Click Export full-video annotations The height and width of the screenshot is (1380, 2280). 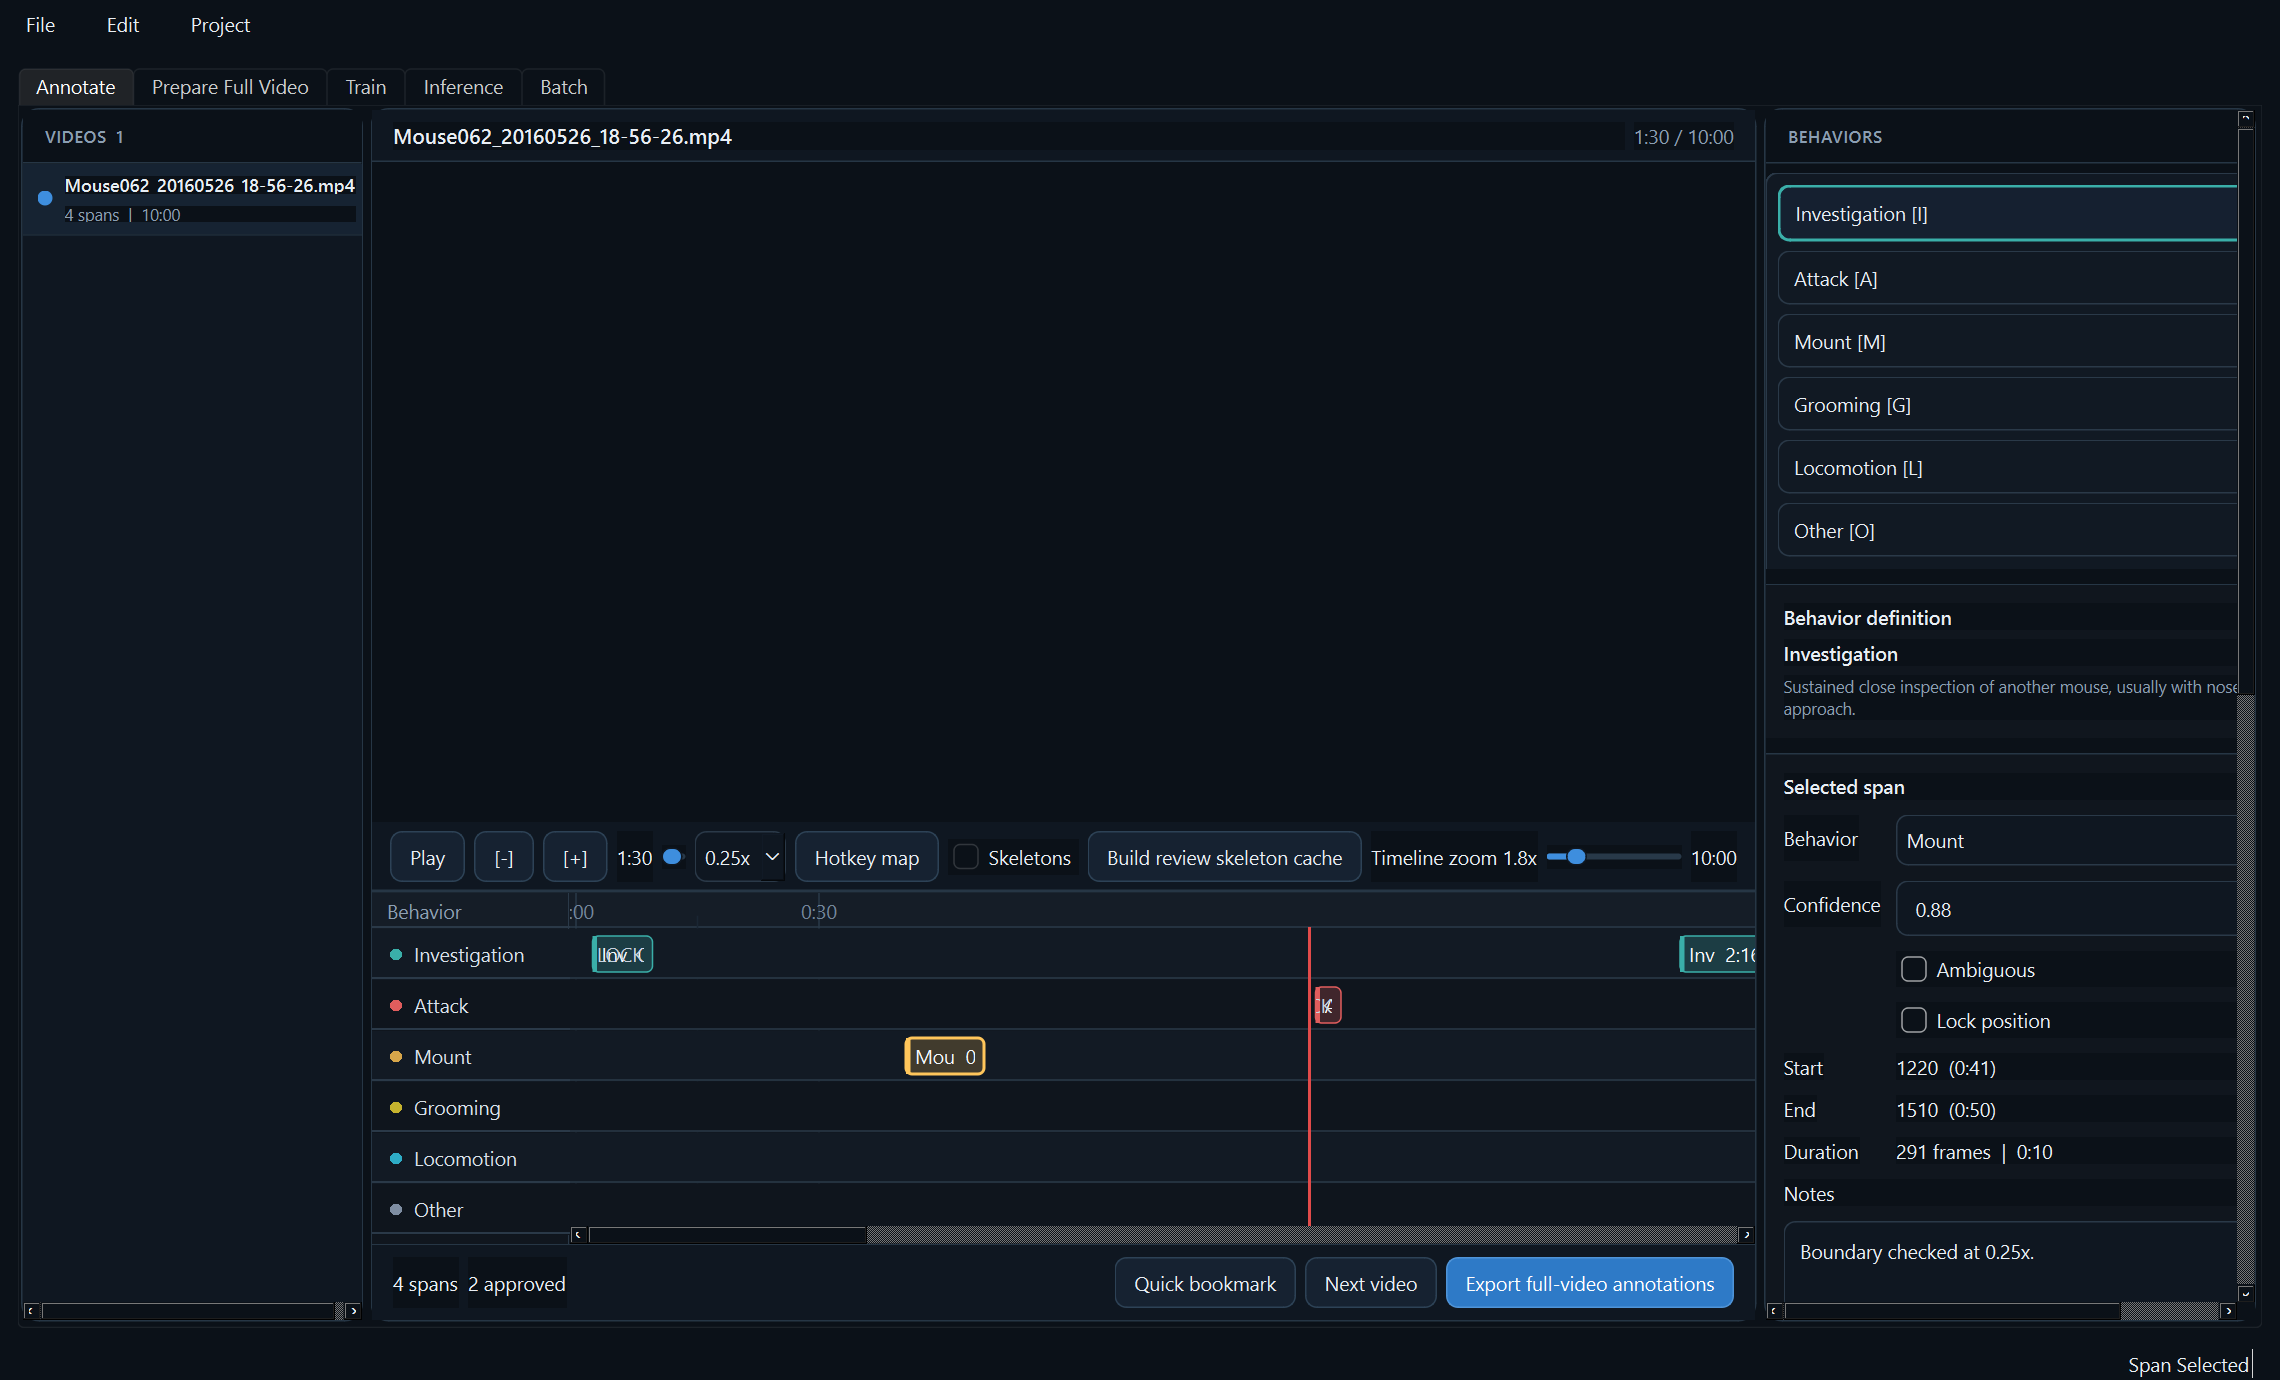click(x=1589, y=1283)
